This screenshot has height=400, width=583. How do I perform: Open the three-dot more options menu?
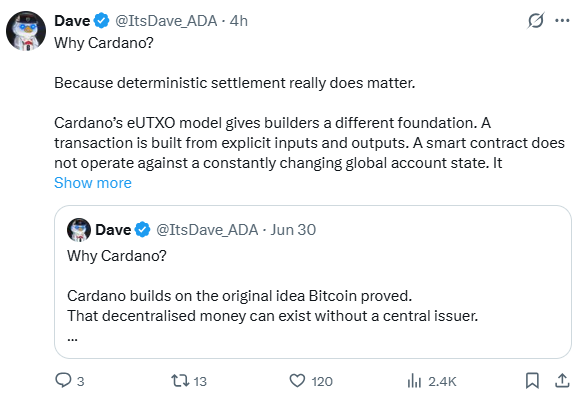tap(562, 21)
